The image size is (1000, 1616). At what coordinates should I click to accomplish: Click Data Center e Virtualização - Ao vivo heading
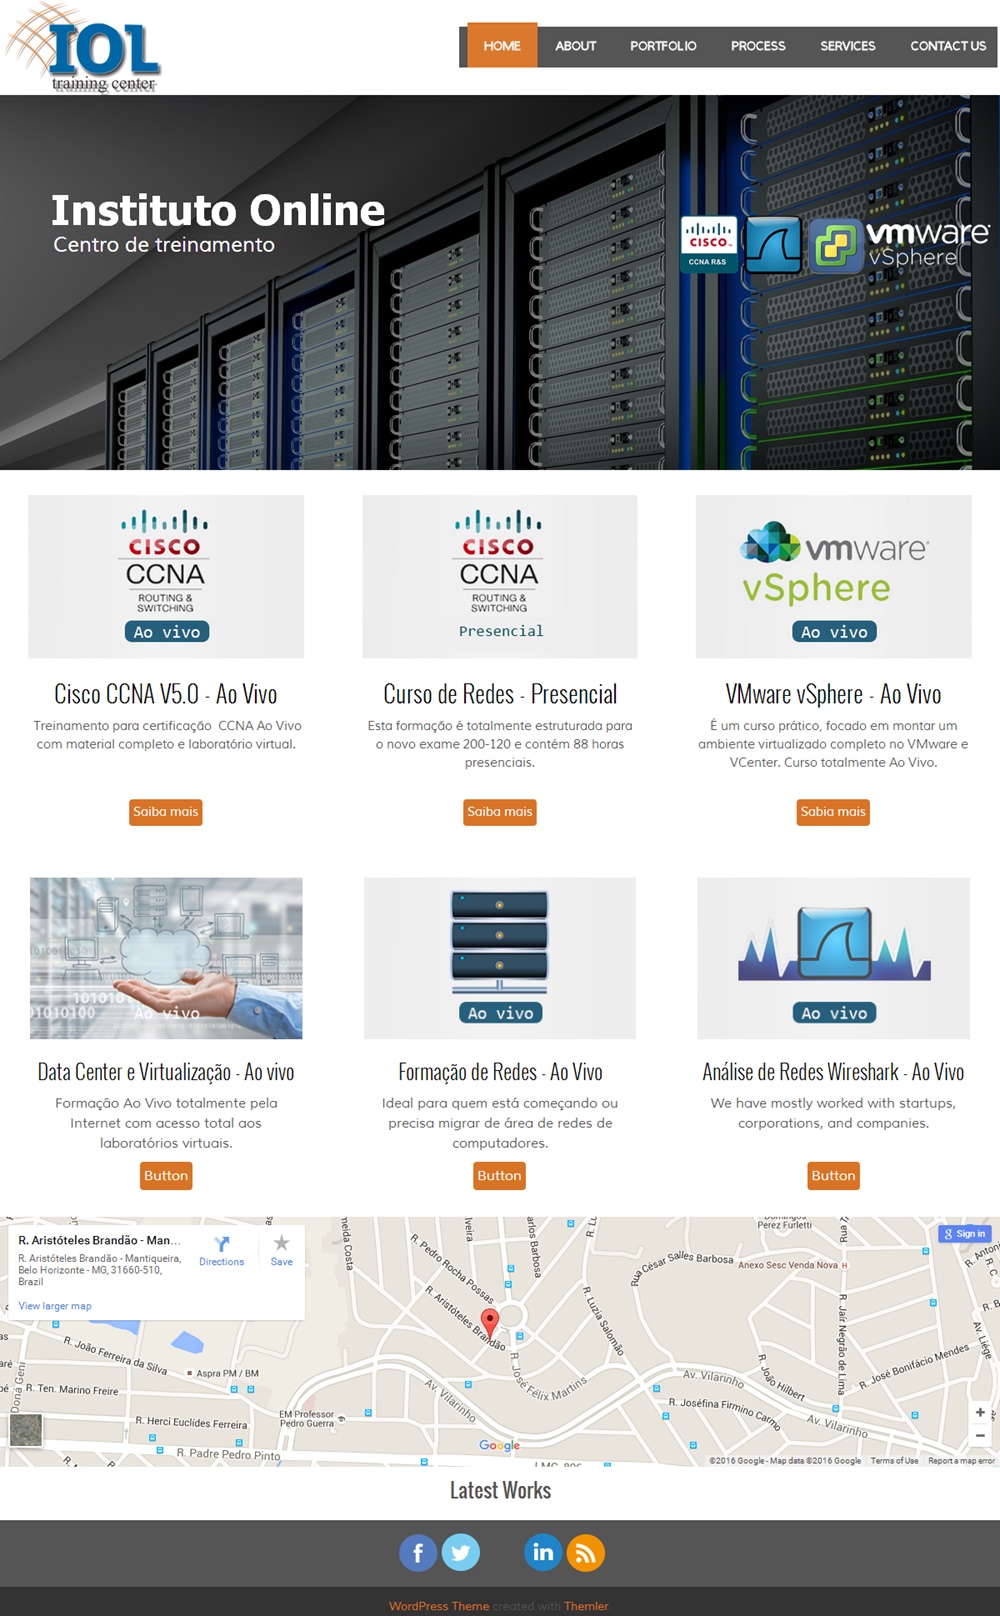coord(166,1072)
